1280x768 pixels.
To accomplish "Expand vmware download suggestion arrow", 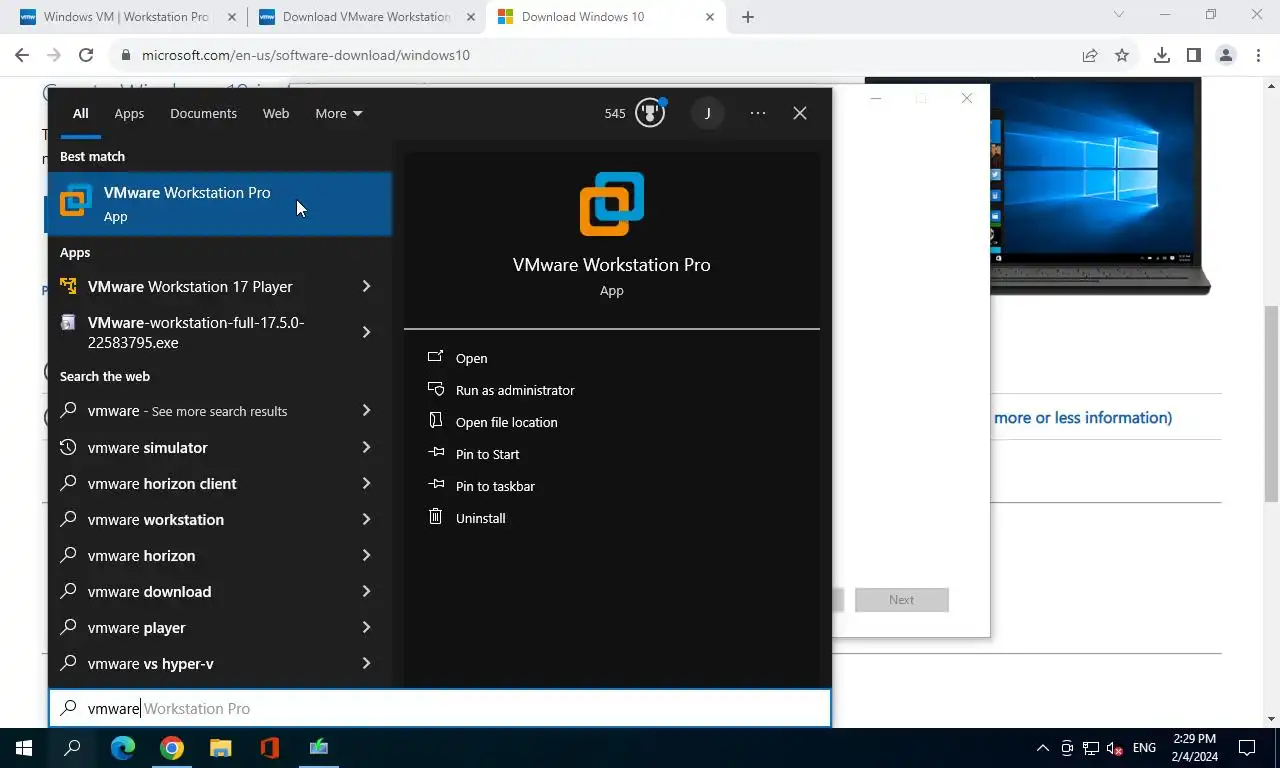I will [366, 591].
